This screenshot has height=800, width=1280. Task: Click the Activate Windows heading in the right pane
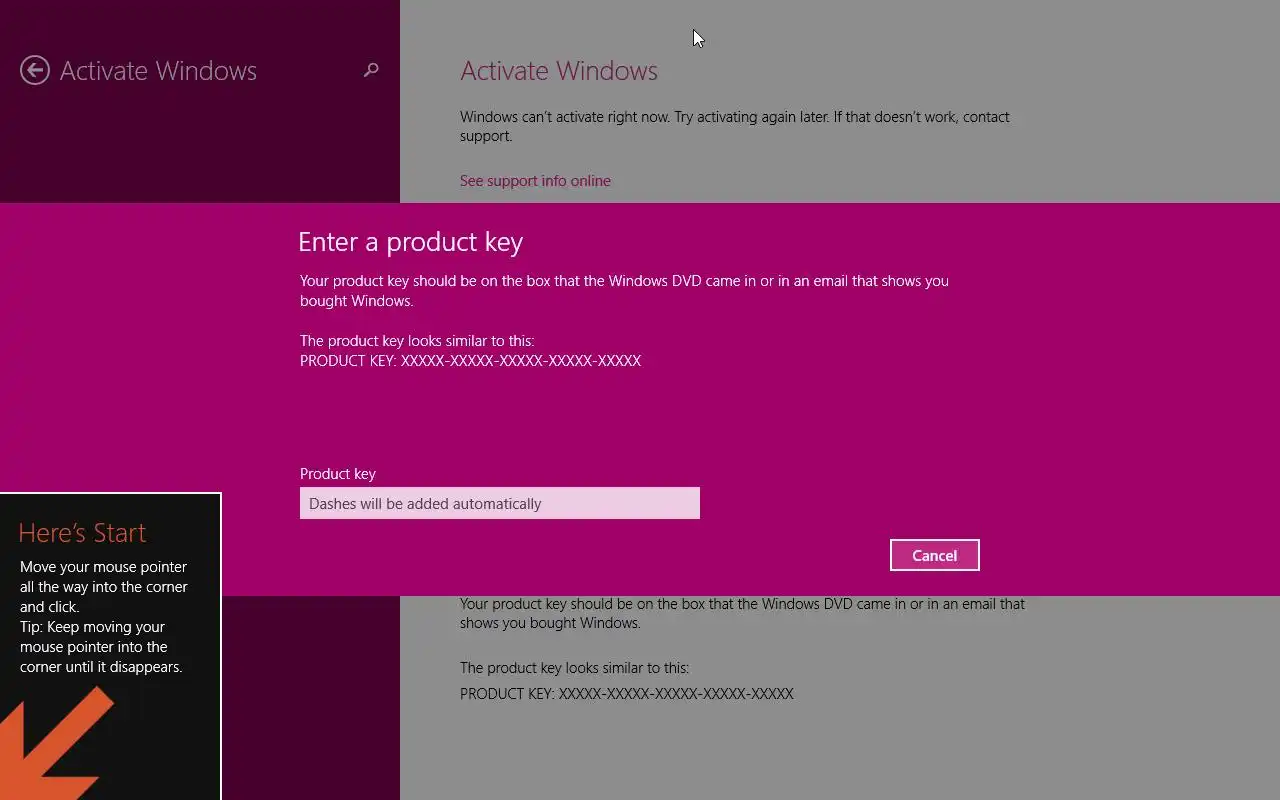559,71
